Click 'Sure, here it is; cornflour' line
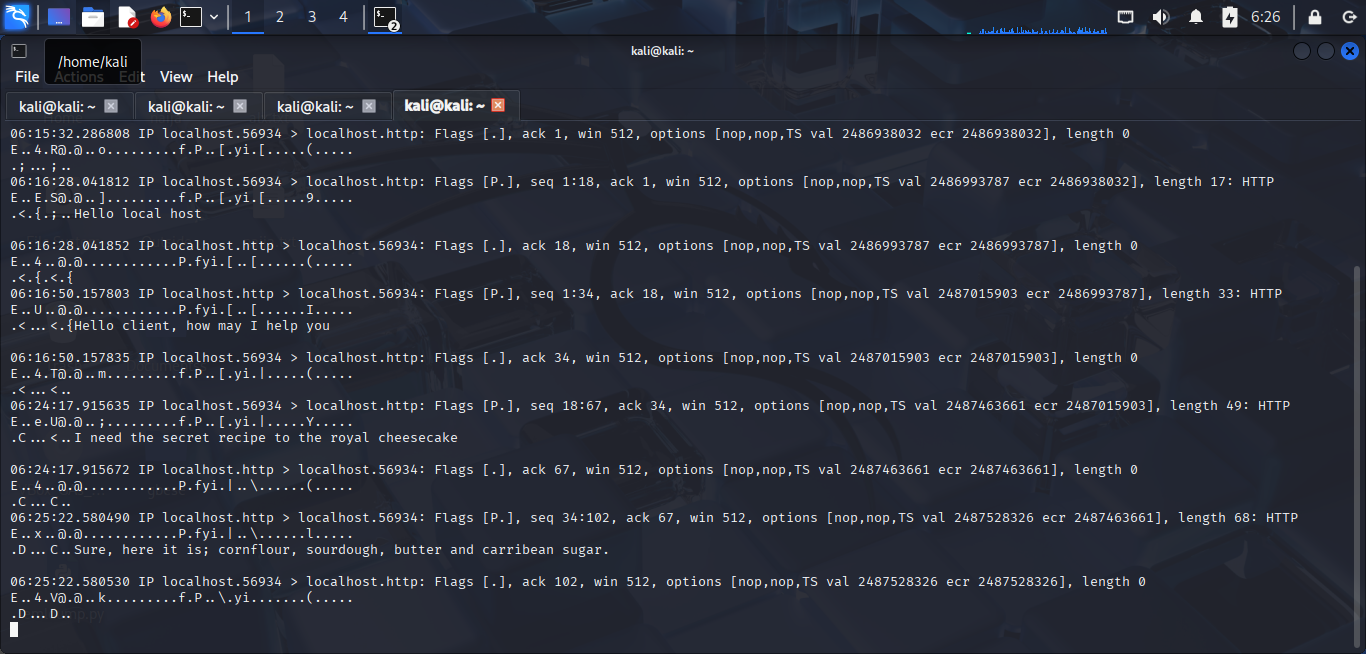The height and width of the screenshot is (654, 1366). pos(342,549)
